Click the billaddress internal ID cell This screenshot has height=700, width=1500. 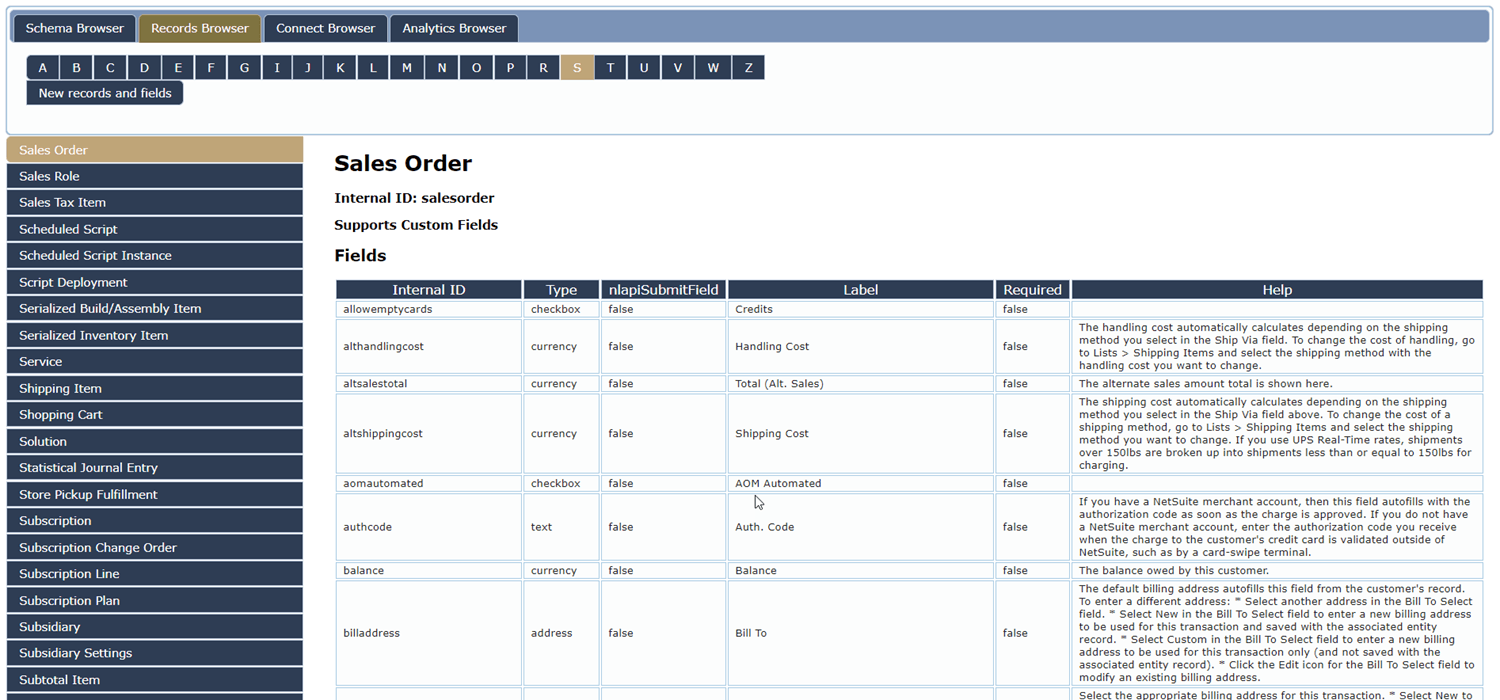pos(429,633)
